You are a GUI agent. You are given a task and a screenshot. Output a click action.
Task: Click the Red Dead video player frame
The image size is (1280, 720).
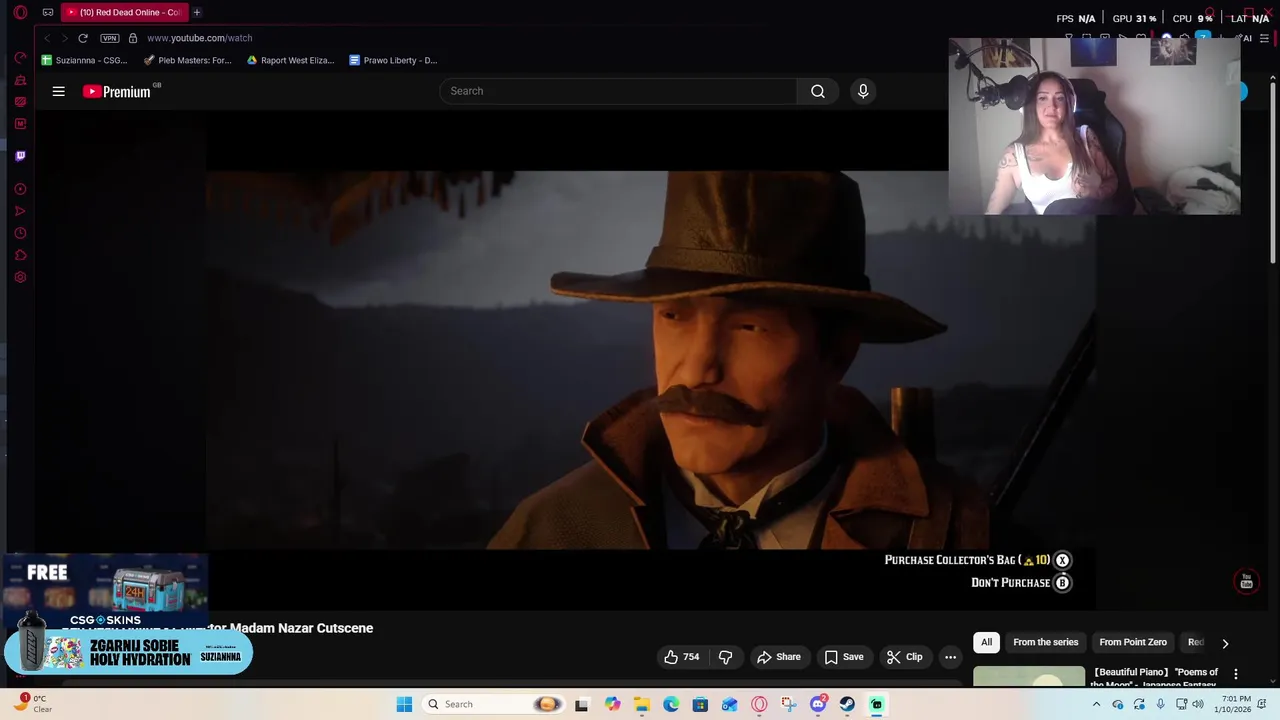[x=651, y=359]
